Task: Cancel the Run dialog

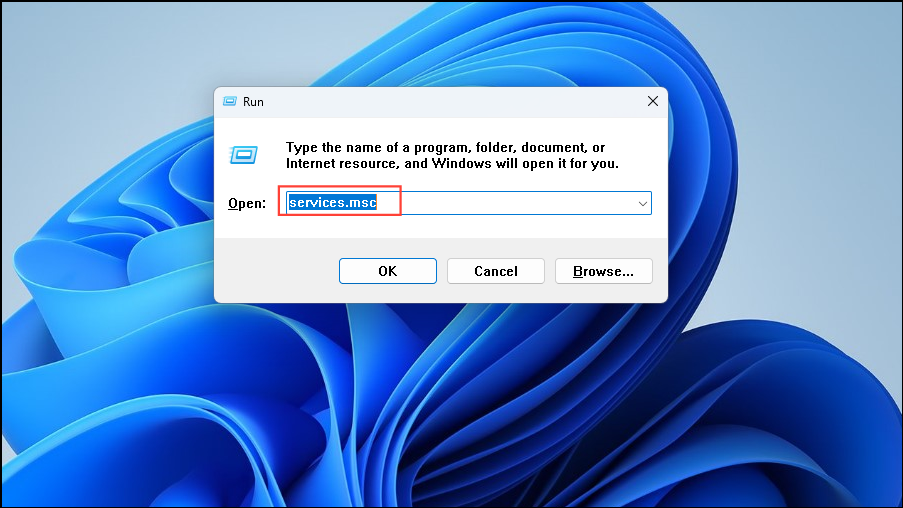Action: coord(495,271)
